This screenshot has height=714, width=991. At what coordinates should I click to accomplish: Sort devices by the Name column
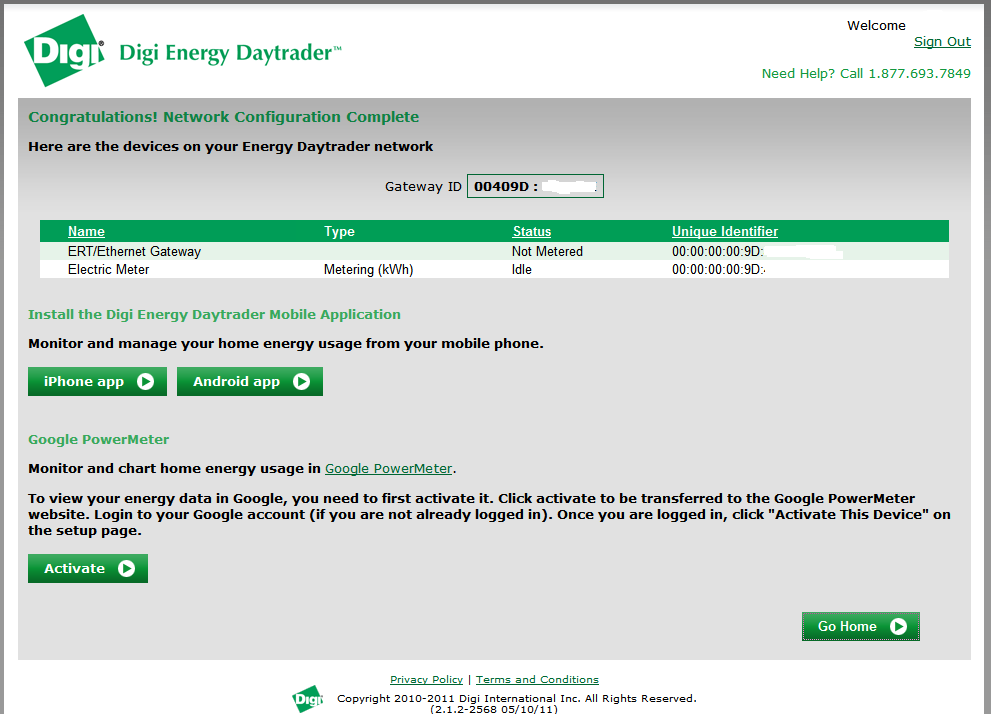(86, 231)
